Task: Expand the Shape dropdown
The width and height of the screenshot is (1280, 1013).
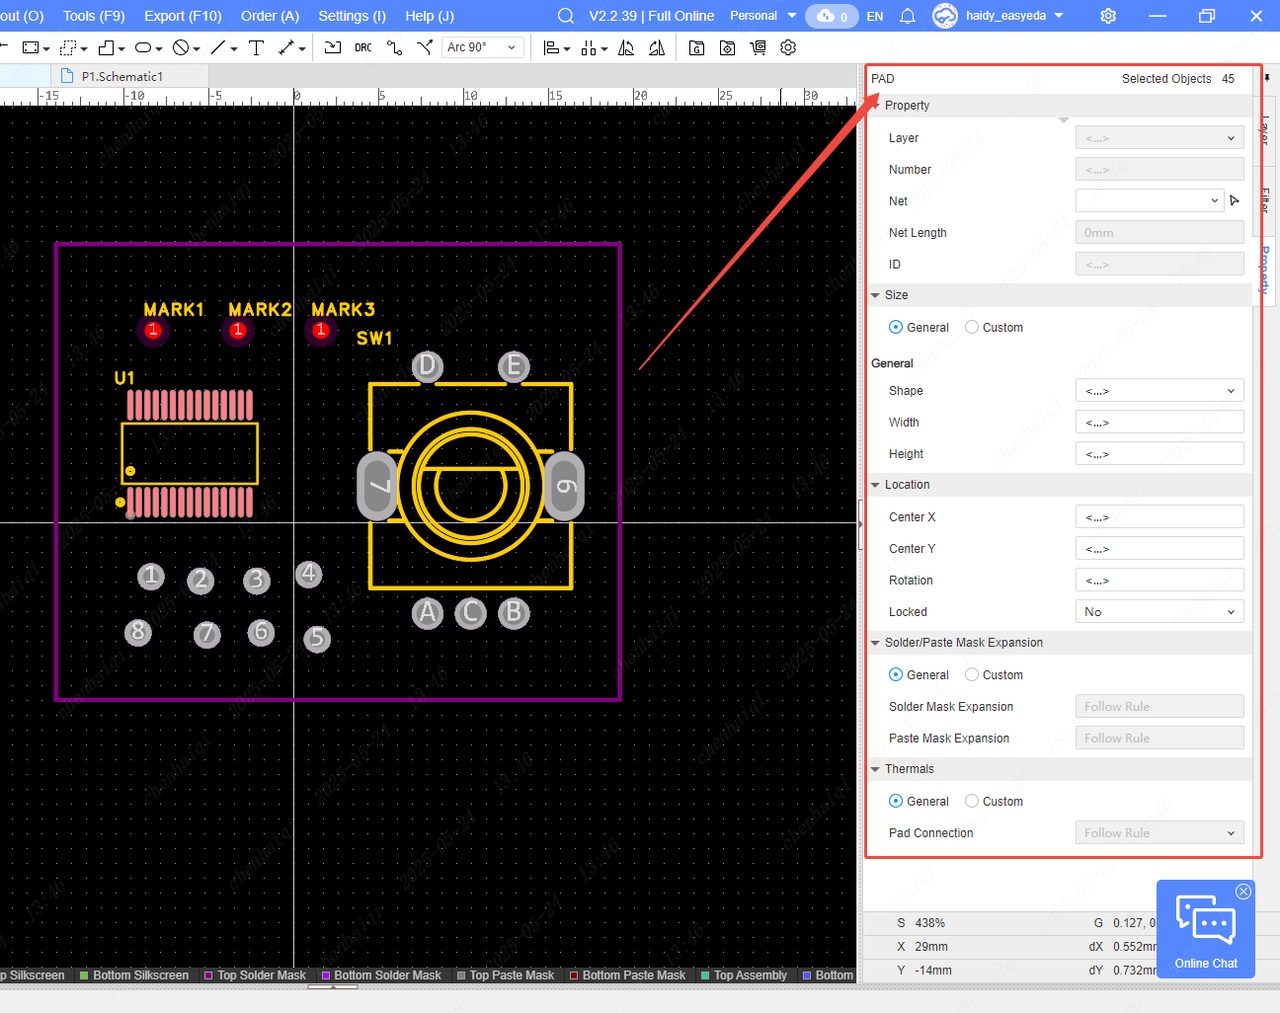Action: (x=1159, y=391)
